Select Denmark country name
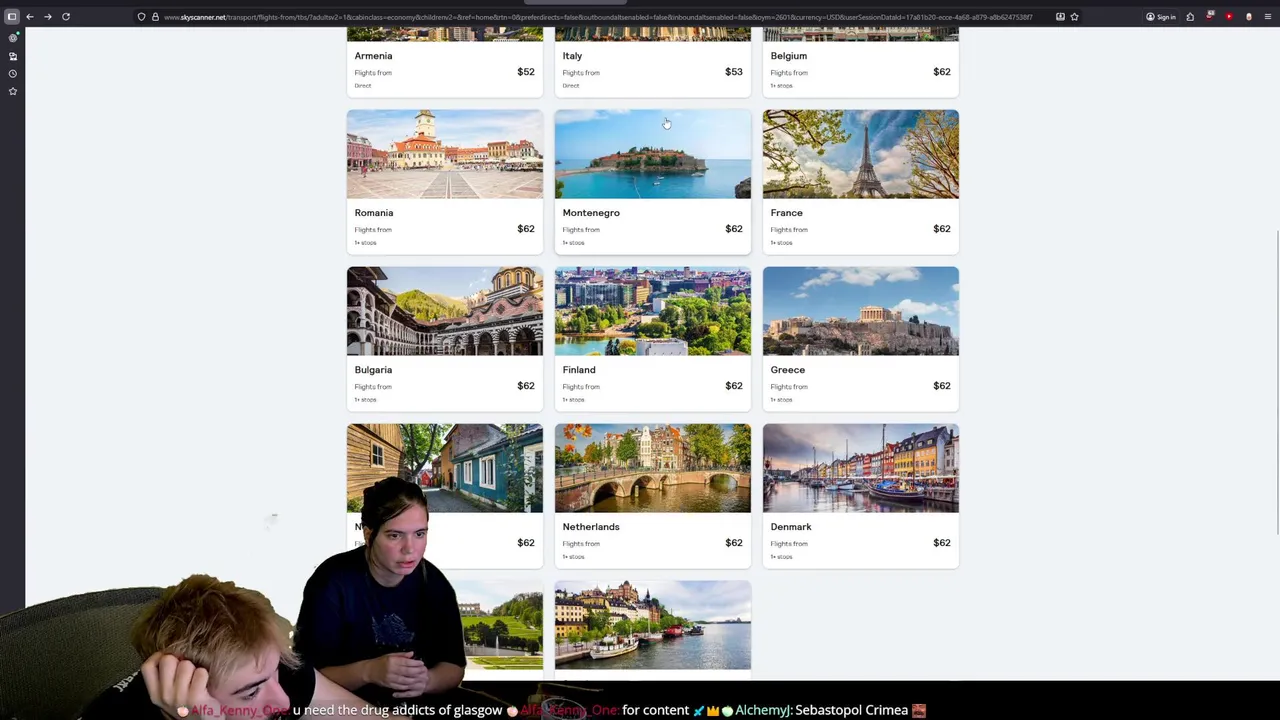 791,527
